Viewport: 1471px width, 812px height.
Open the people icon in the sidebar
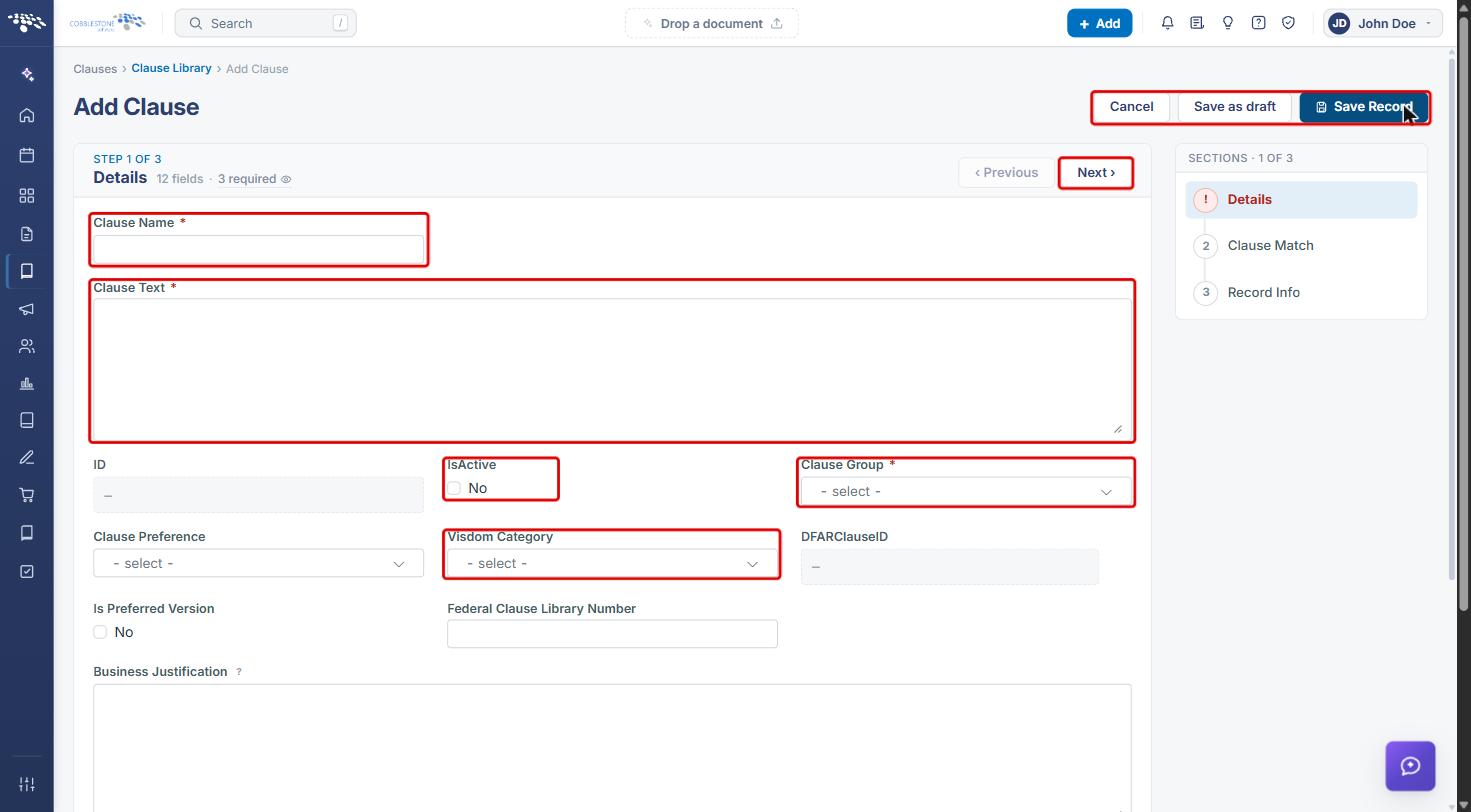[27, 347]
